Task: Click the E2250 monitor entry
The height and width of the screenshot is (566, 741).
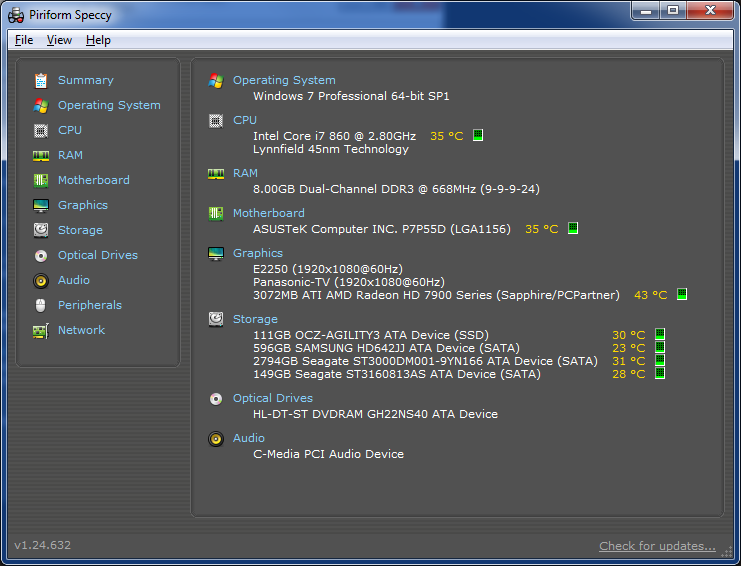Action: (327, 269)
